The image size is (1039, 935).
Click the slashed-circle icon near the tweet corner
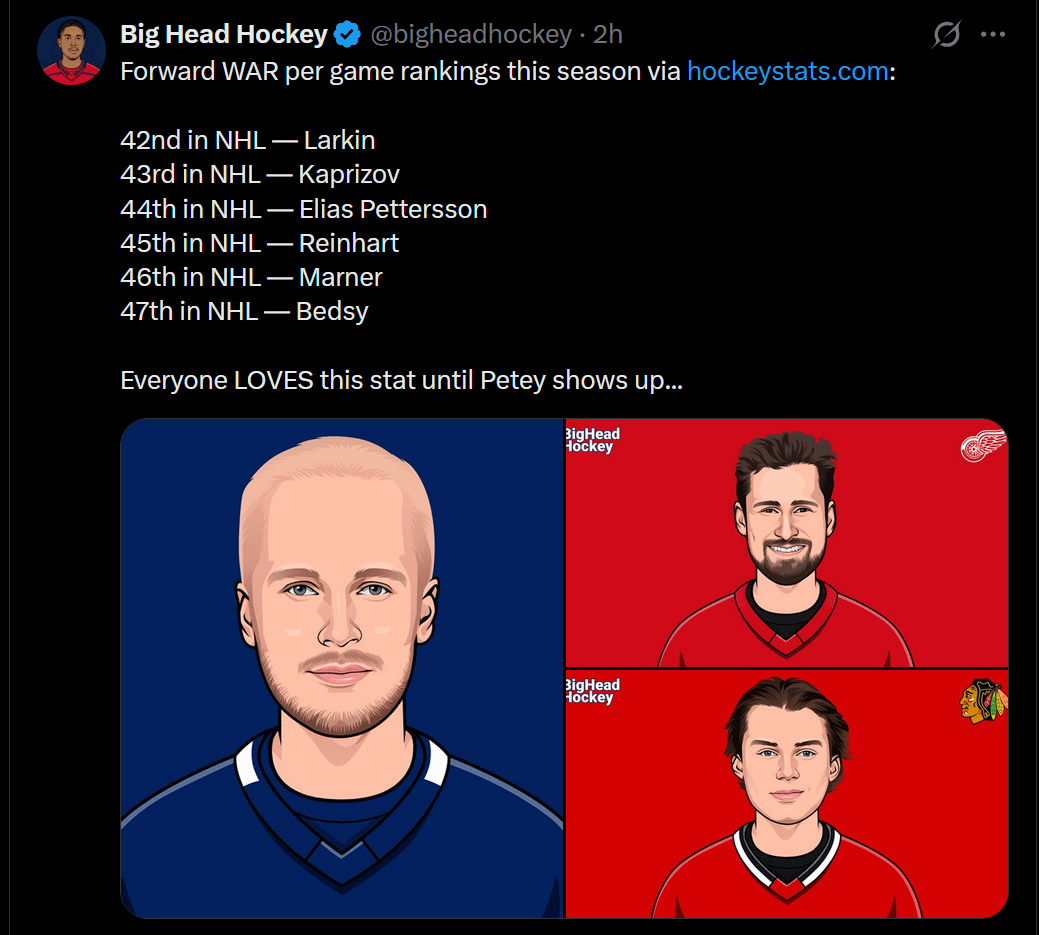coord(945,33)
